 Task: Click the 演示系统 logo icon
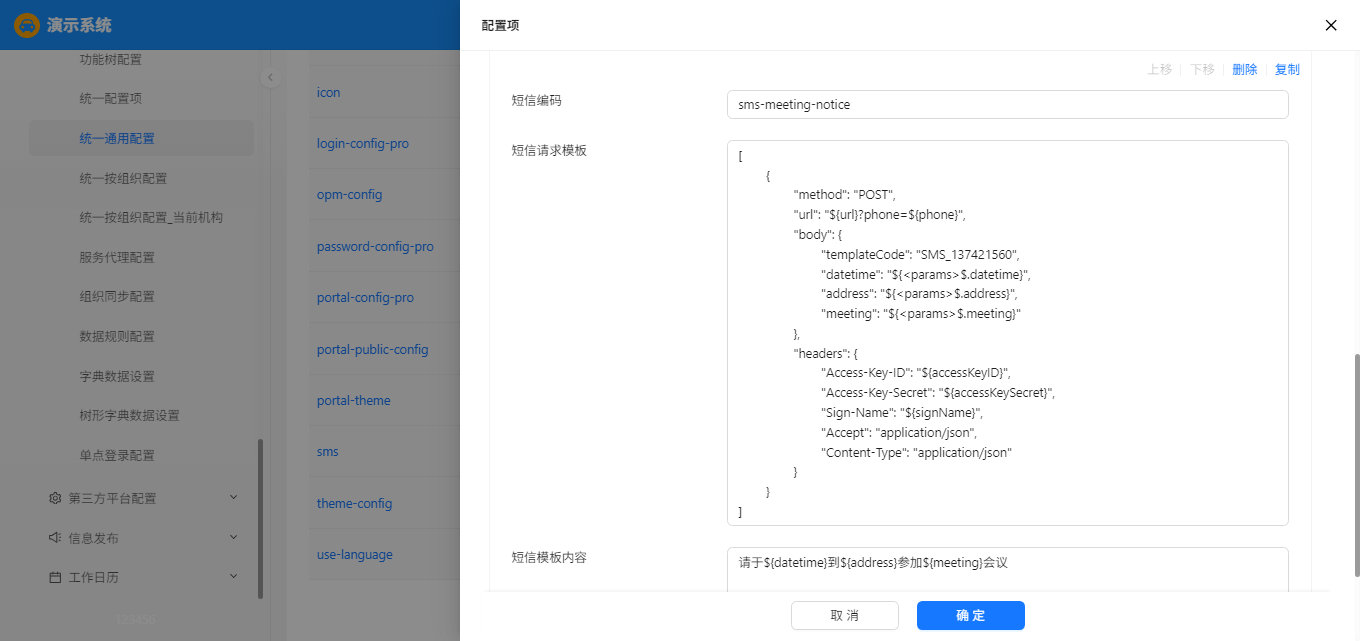27,25
